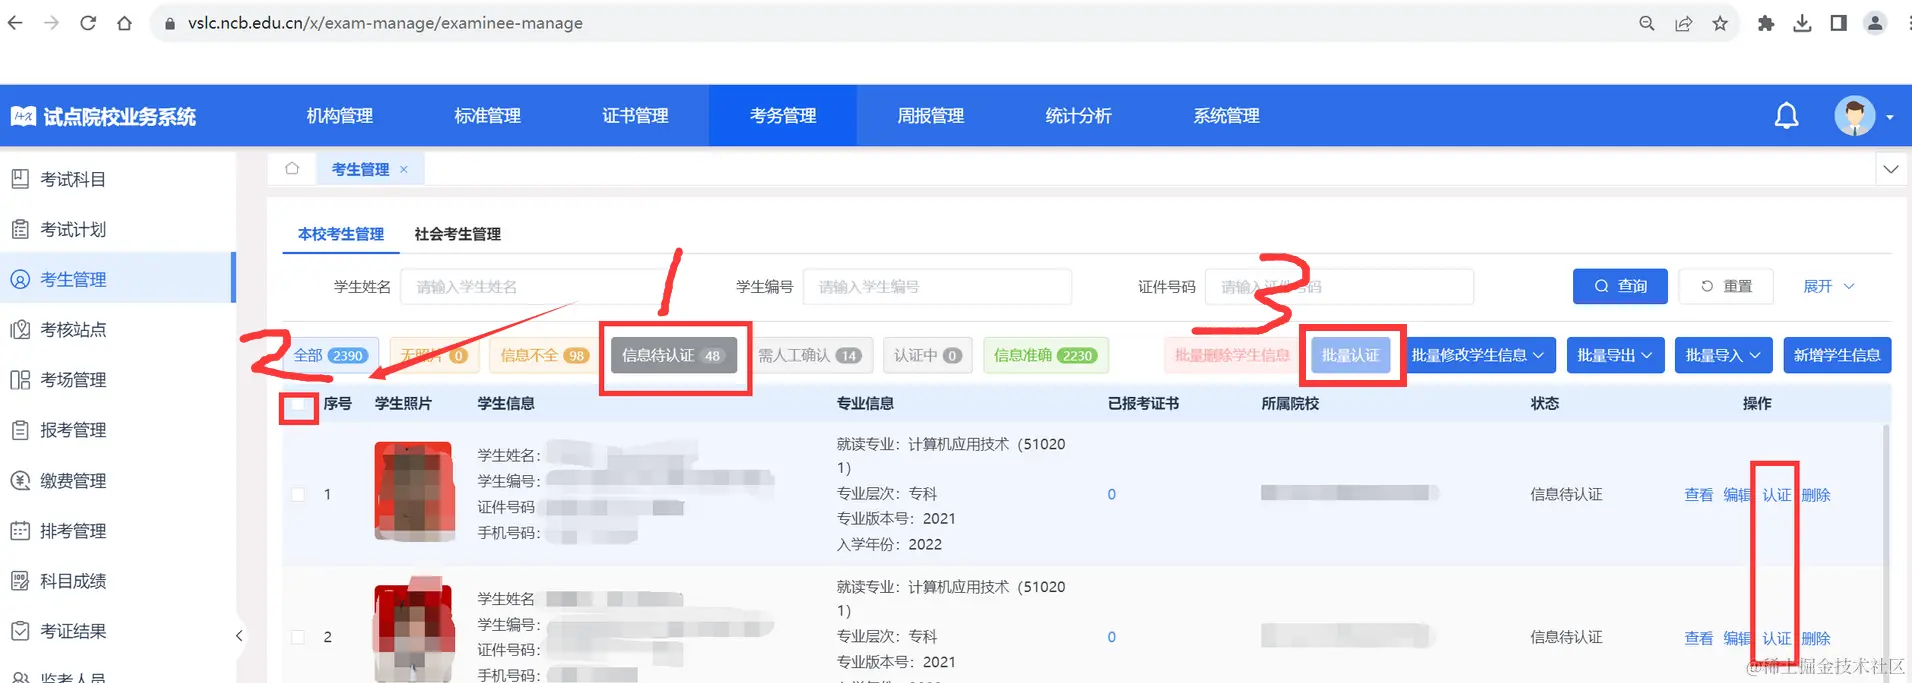
Task: Filter by 信息待认证 48
Action: coord(673,355)
